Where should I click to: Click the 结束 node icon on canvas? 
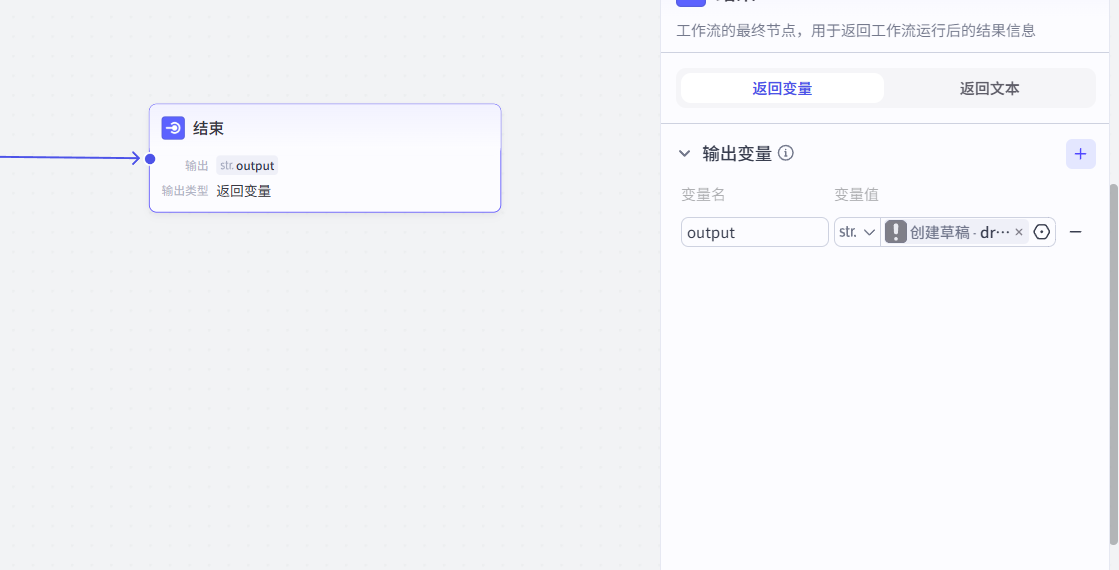[x=173, y=128]
